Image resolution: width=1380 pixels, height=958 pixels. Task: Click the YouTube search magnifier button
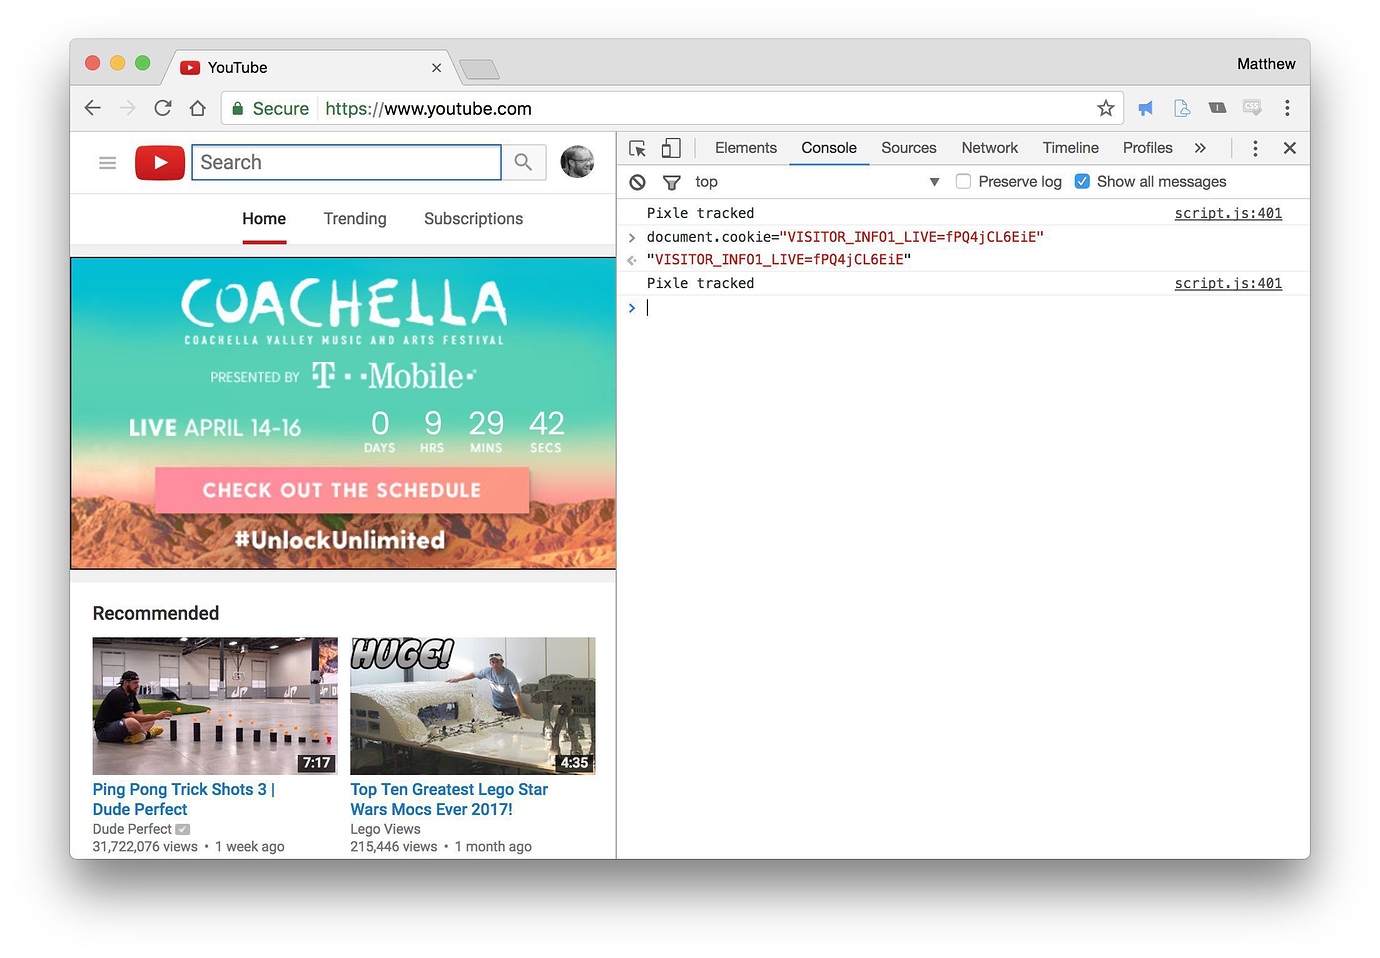coord(523,162)
